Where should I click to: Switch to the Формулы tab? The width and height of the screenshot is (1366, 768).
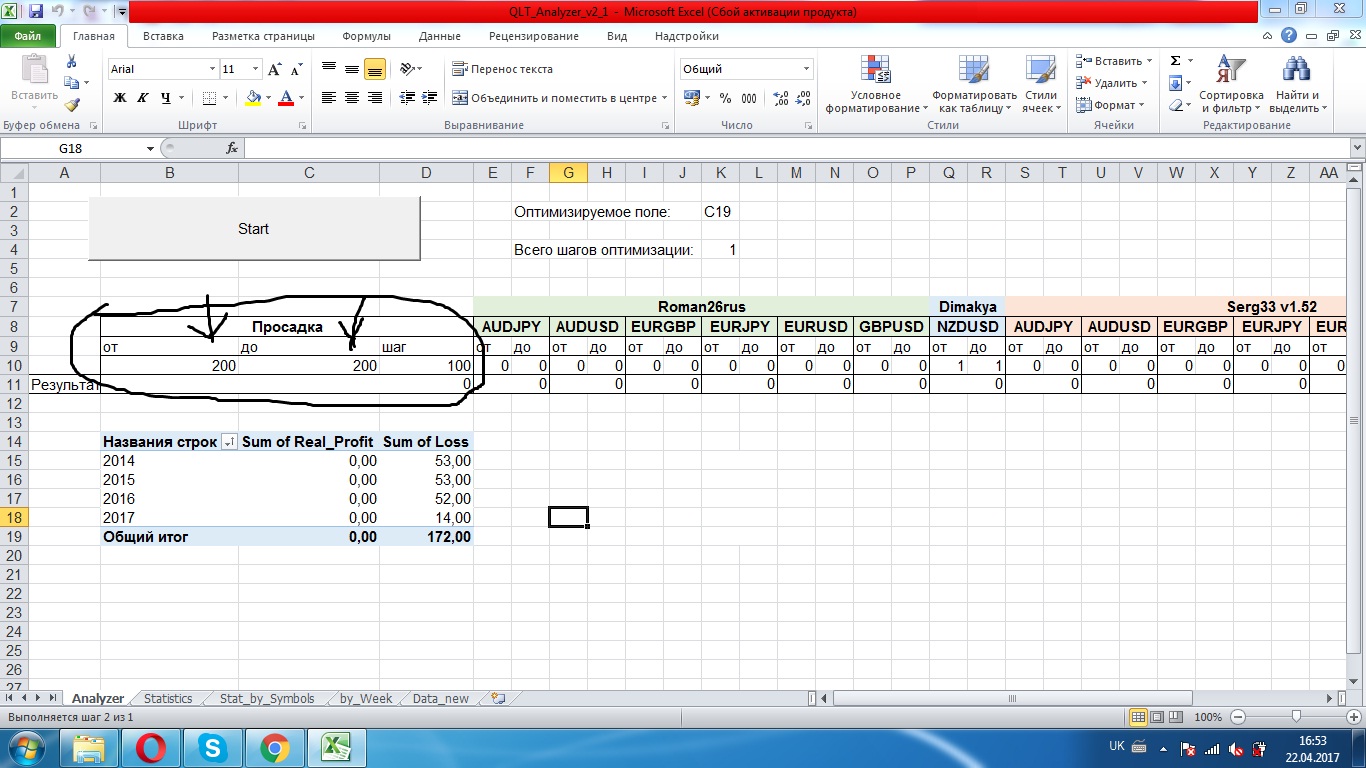click(x=366, y=36)
